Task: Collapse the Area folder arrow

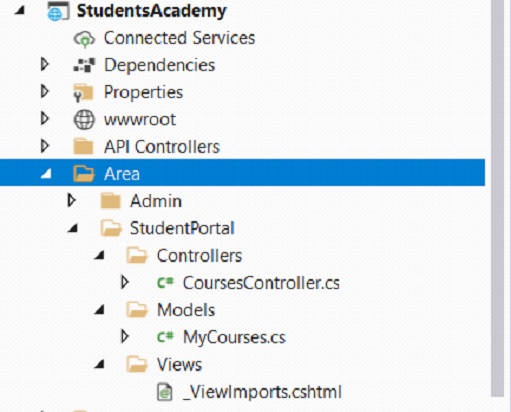Action: (x=46, y=174)
